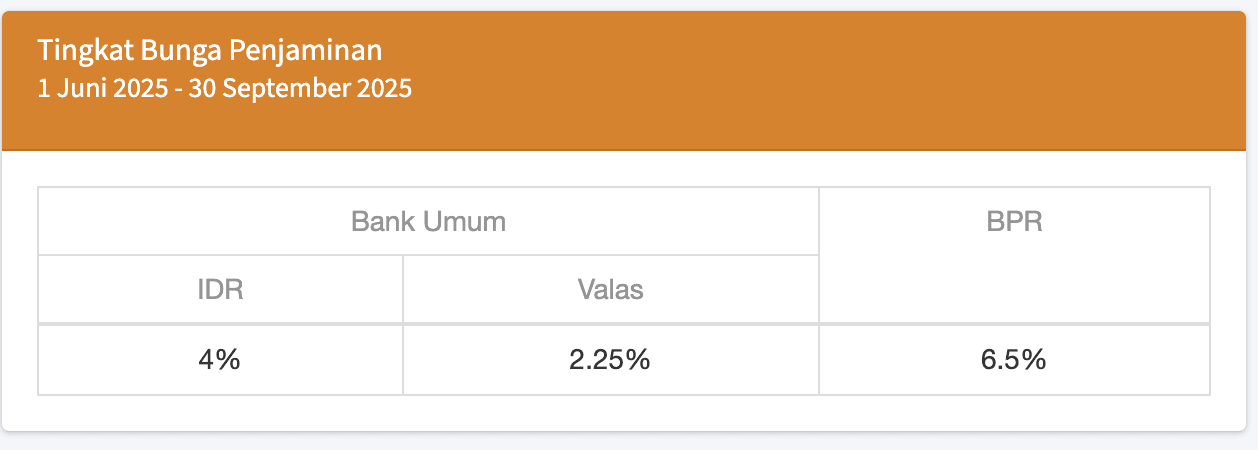Click the dash between the two dates

(178, 88)
